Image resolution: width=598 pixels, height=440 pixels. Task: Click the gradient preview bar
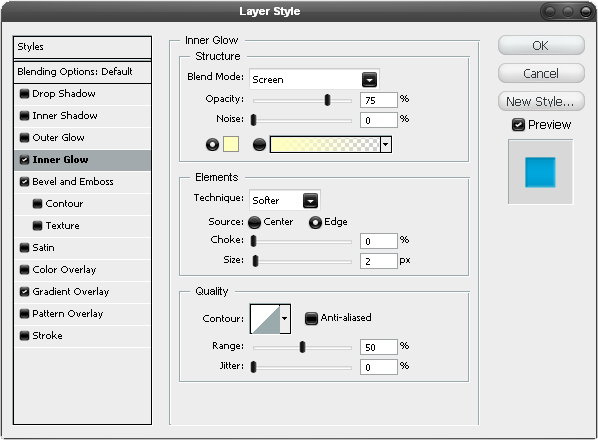tap(325, 145)
